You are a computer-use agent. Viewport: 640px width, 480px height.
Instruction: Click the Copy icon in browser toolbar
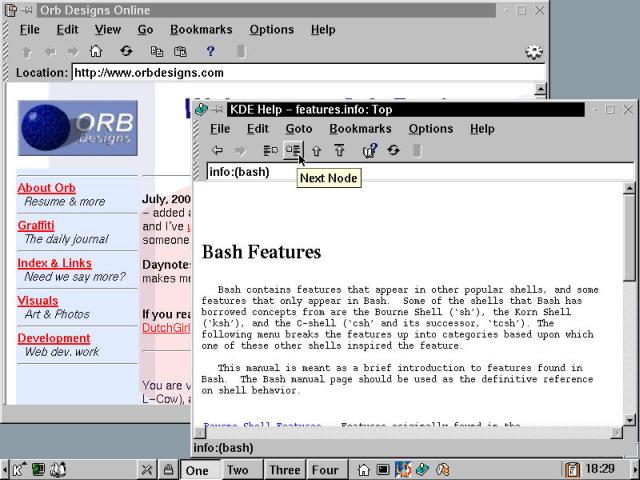[x=156, y=51]
